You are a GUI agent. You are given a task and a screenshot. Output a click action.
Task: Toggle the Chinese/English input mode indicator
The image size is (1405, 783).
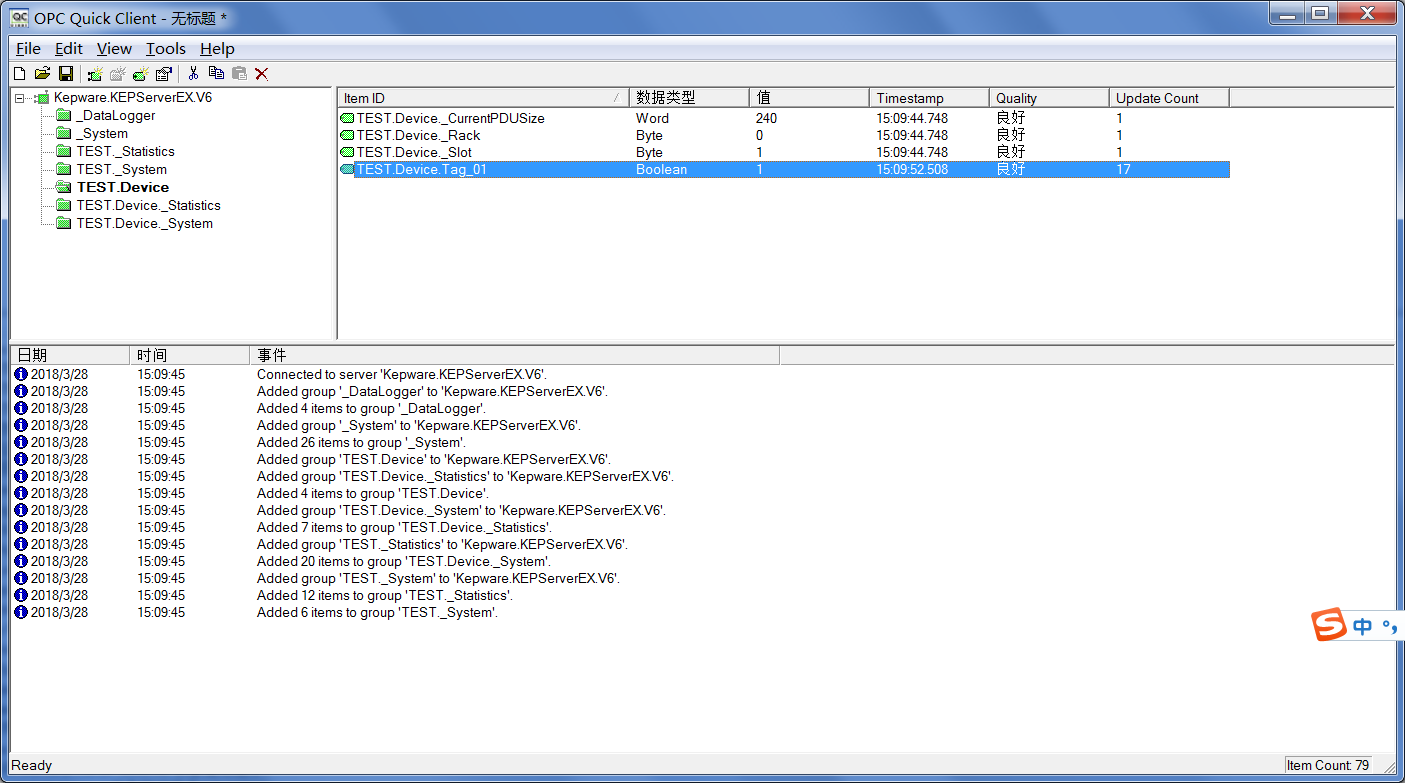(x=1362, y=627)
